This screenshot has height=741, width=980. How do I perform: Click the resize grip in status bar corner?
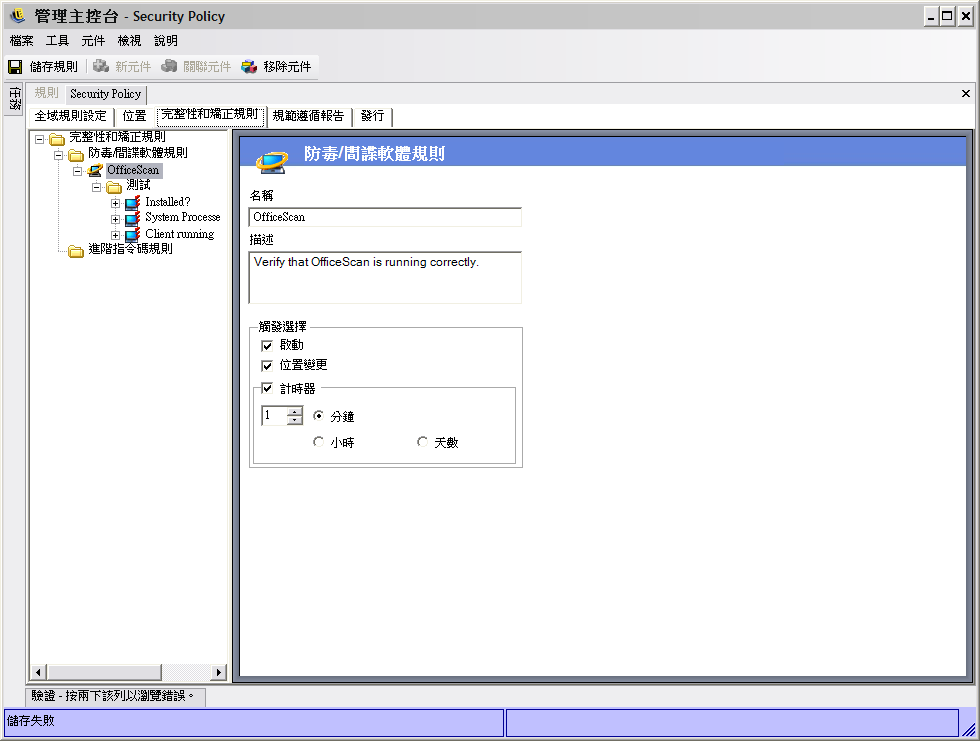(968, 728)
